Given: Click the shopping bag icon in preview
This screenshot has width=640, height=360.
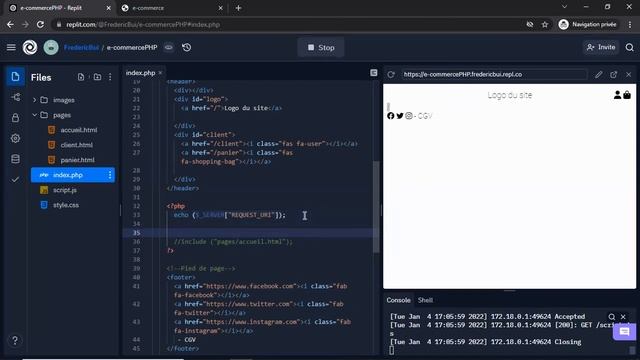Looking at the screenshot, I should (627, 95).
